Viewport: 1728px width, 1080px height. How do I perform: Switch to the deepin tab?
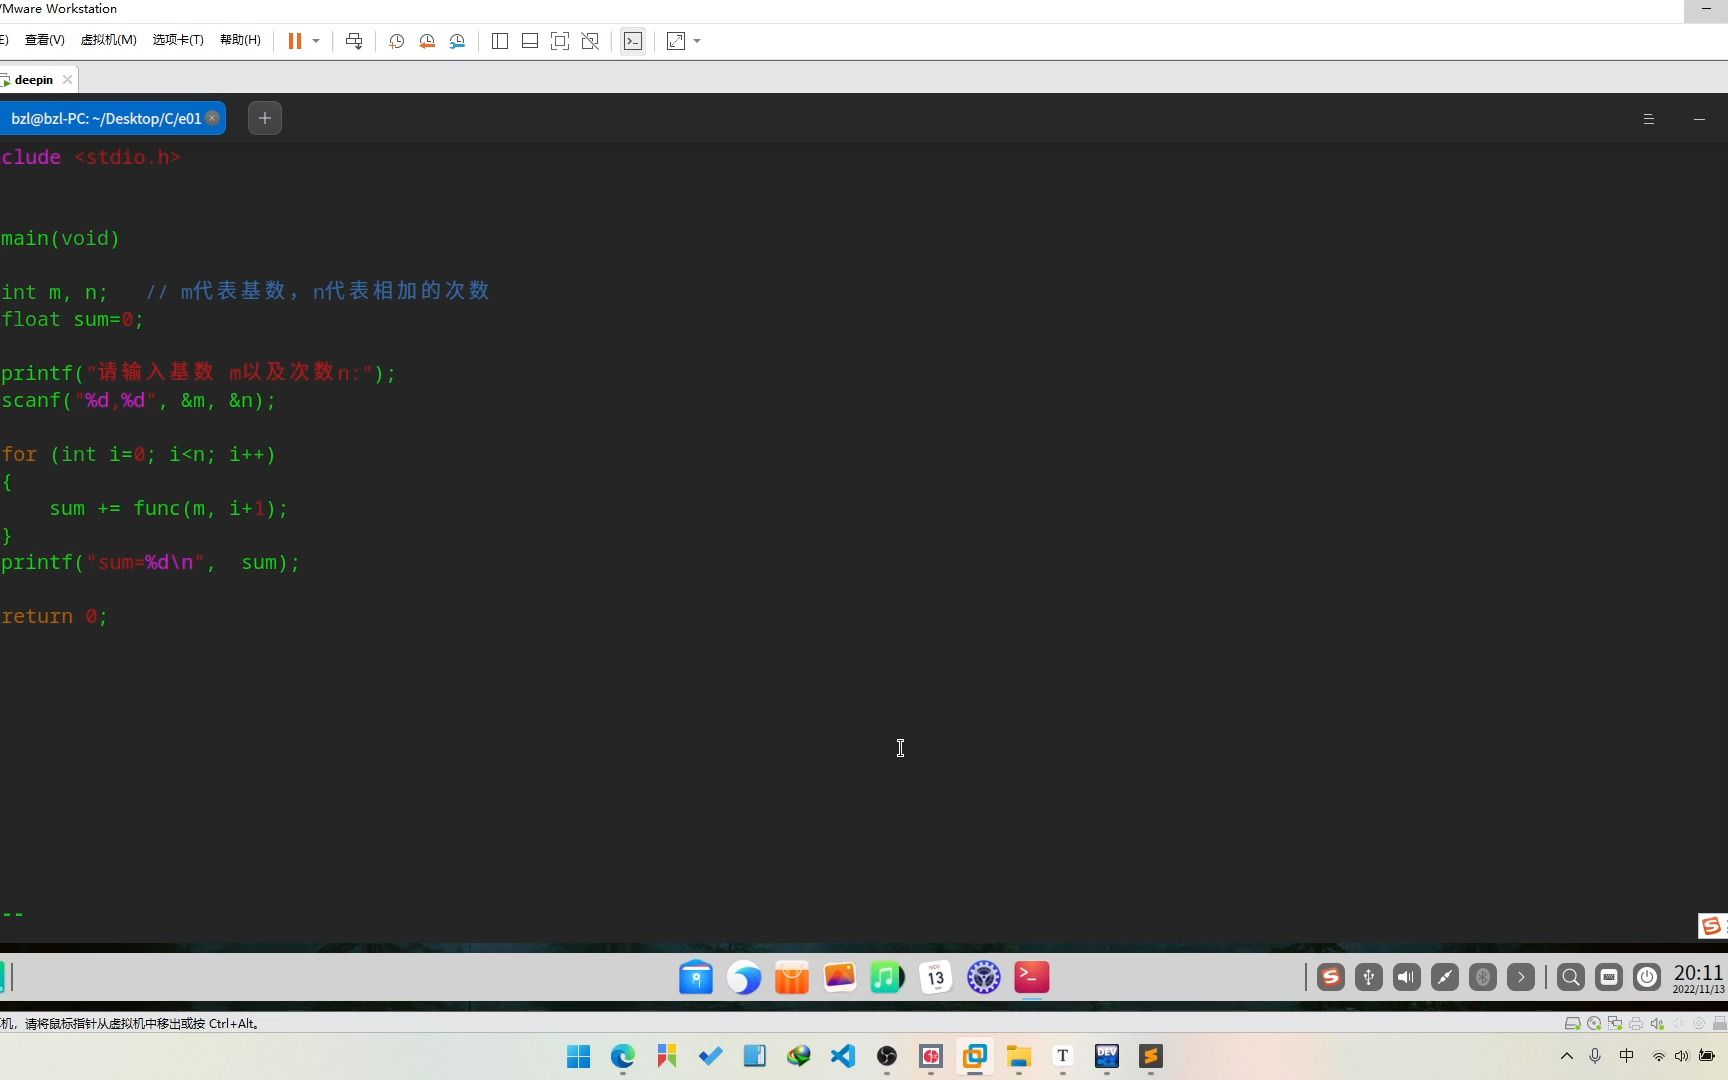33,79
